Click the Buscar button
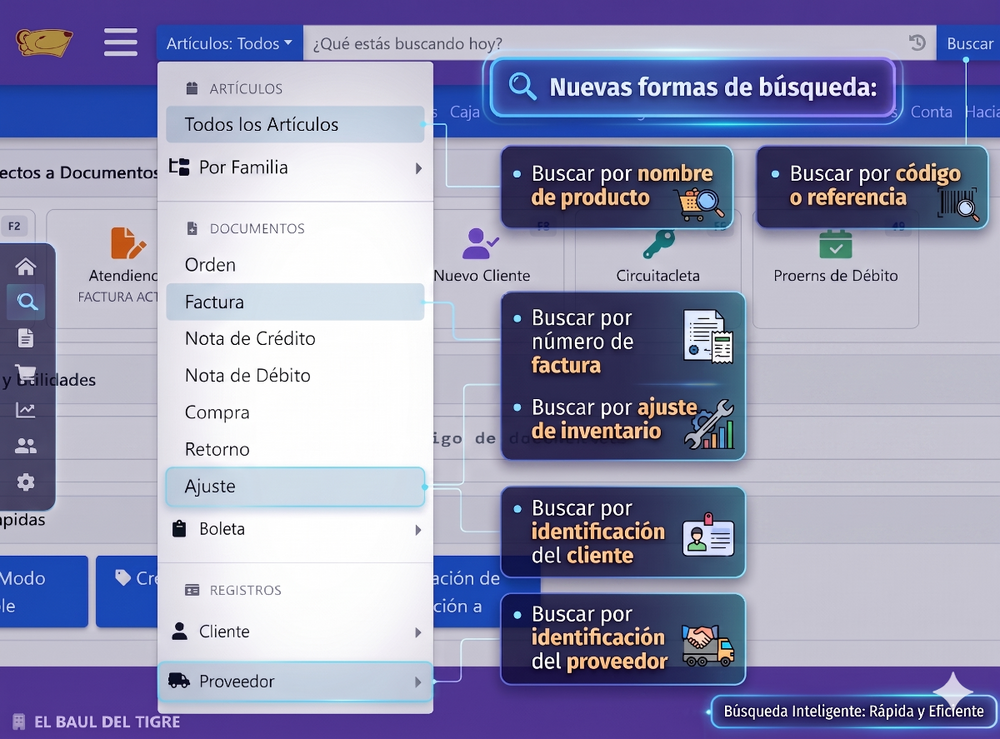 [x=969, y=43]
